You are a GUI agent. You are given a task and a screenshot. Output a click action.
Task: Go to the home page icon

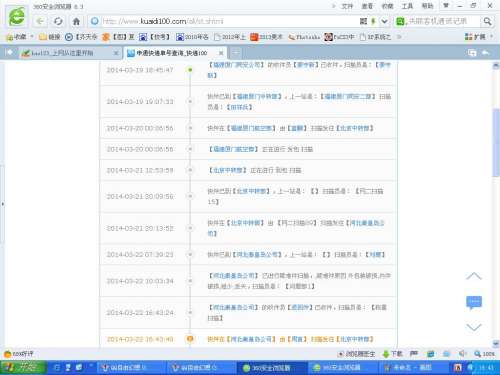pyautogui.click(x=76, y=21)
